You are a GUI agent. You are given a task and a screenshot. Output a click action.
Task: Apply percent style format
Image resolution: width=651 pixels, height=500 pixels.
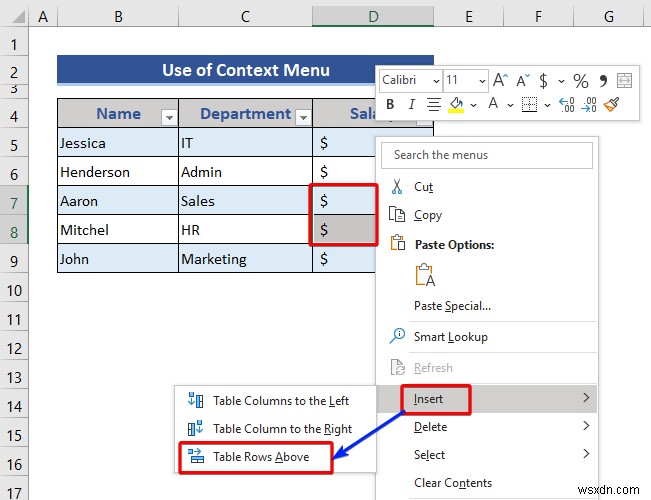pyautogui.click(x=580, y=81)
